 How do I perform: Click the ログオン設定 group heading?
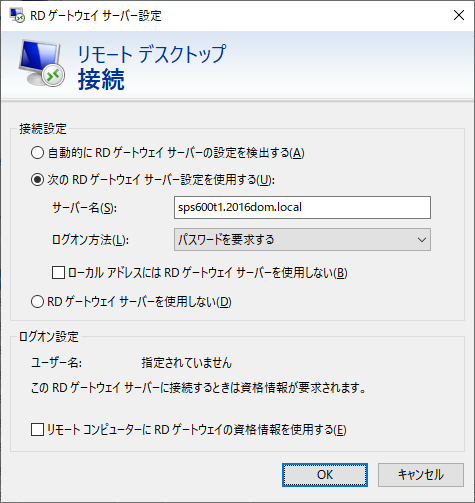tap(49, 337)
